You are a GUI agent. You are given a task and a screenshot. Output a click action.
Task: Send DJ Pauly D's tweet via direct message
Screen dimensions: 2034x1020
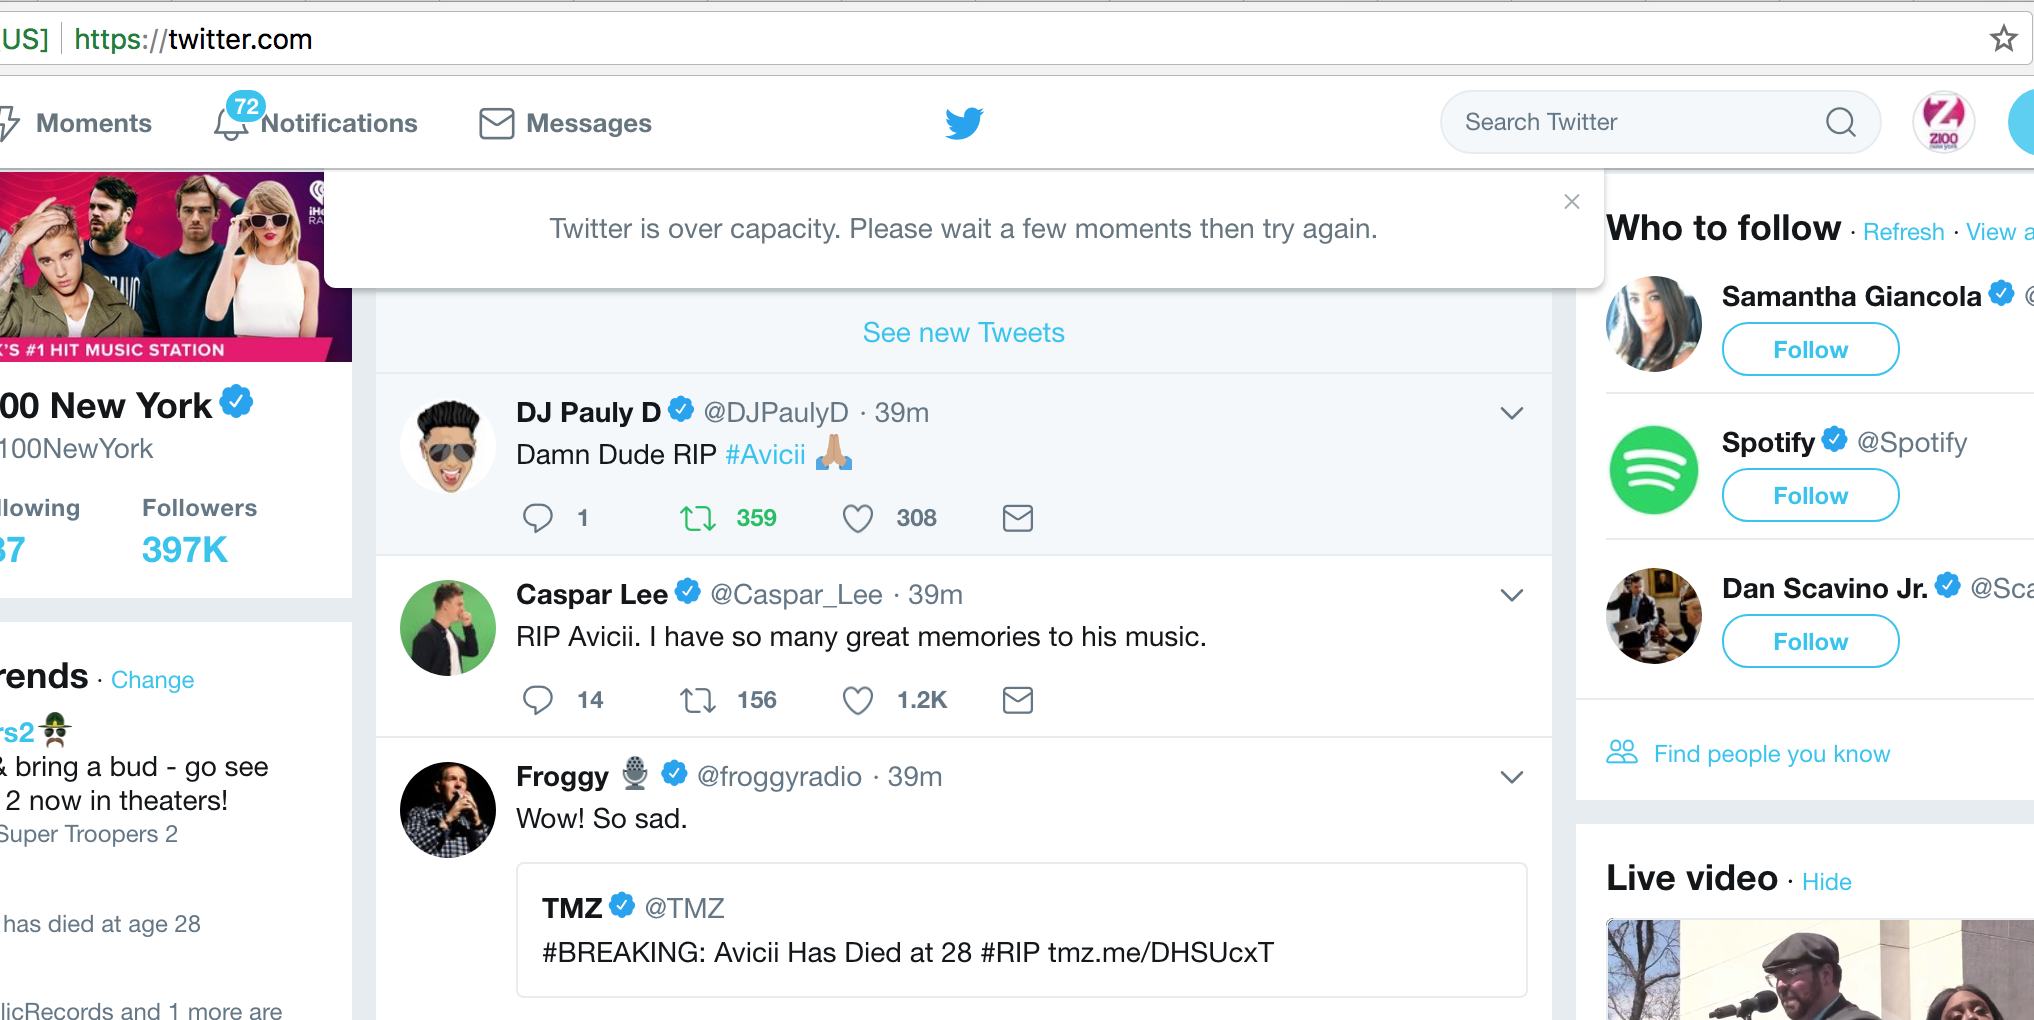1017,518
